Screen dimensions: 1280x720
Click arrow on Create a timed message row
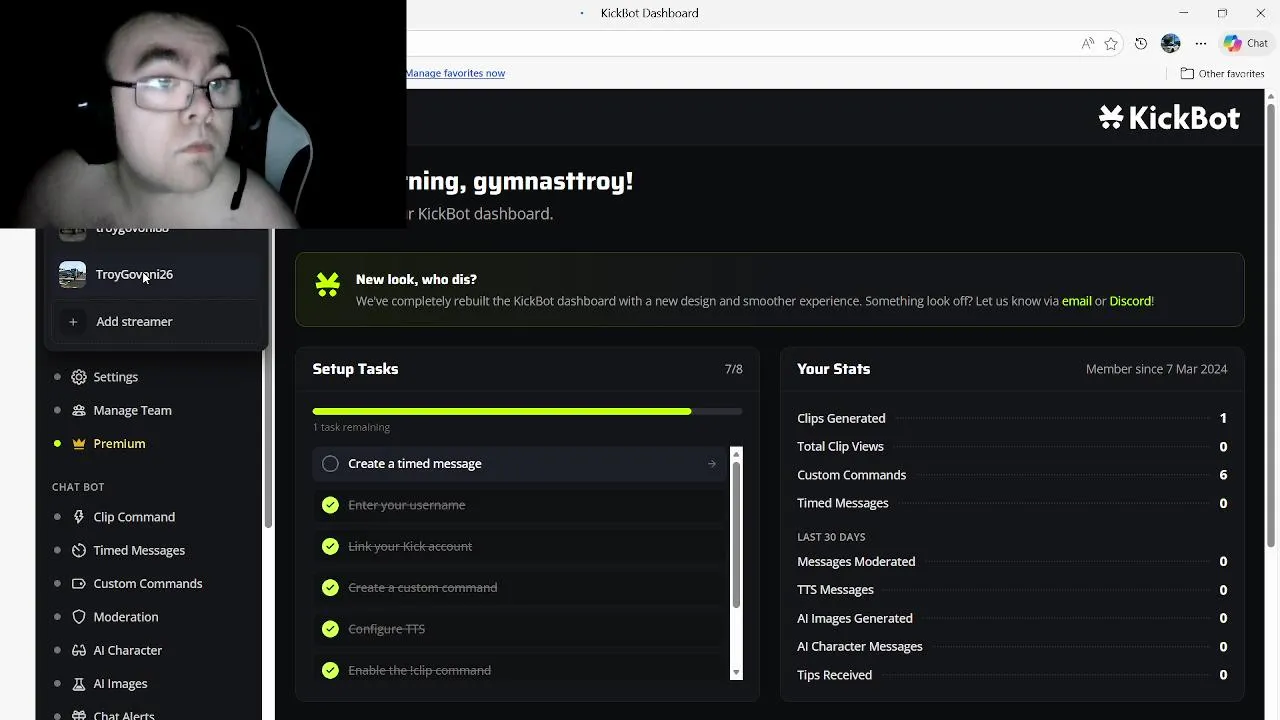[x=712, y=464]
